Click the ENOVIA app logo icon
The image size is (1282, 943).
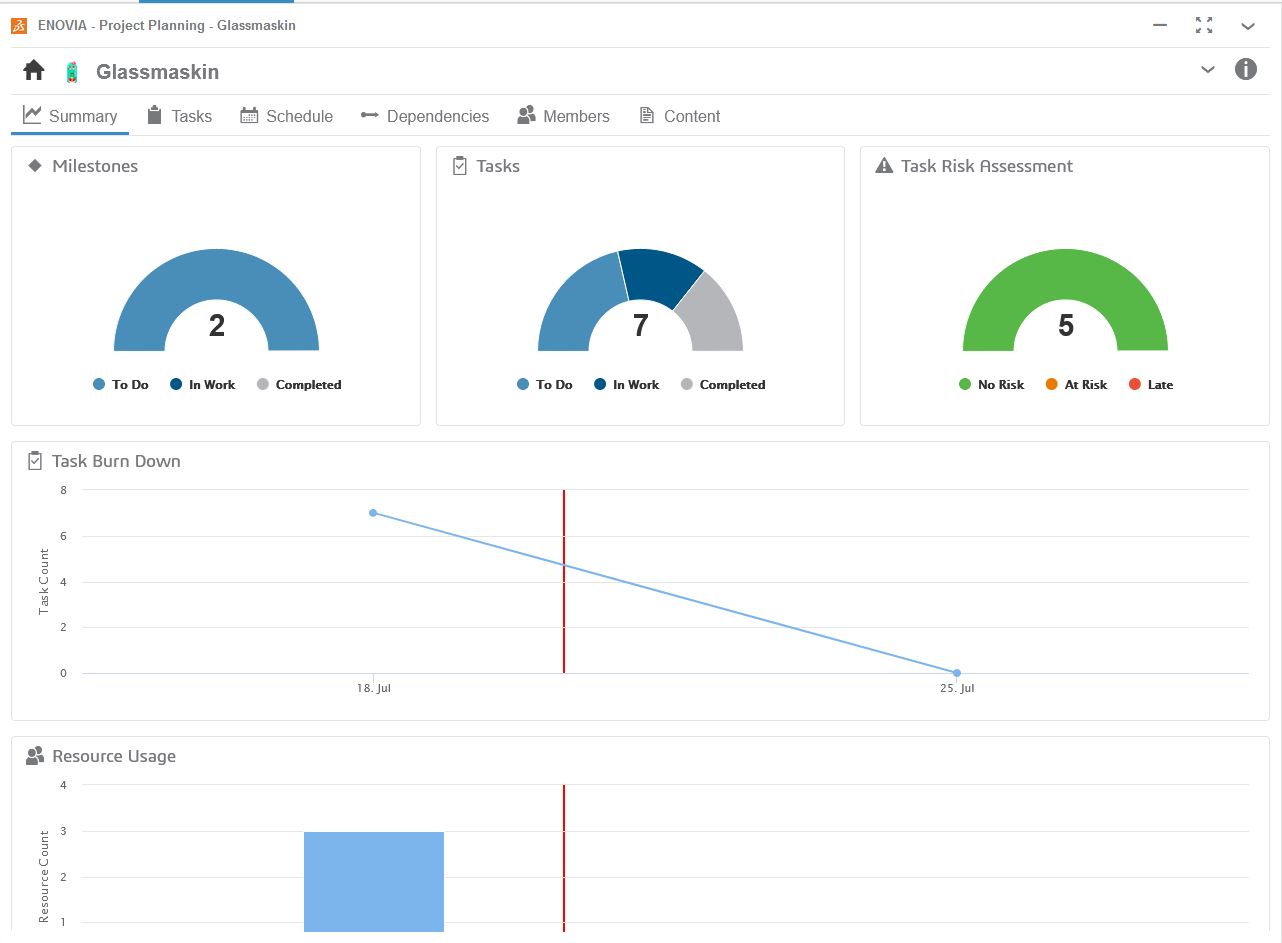[19, 25]
